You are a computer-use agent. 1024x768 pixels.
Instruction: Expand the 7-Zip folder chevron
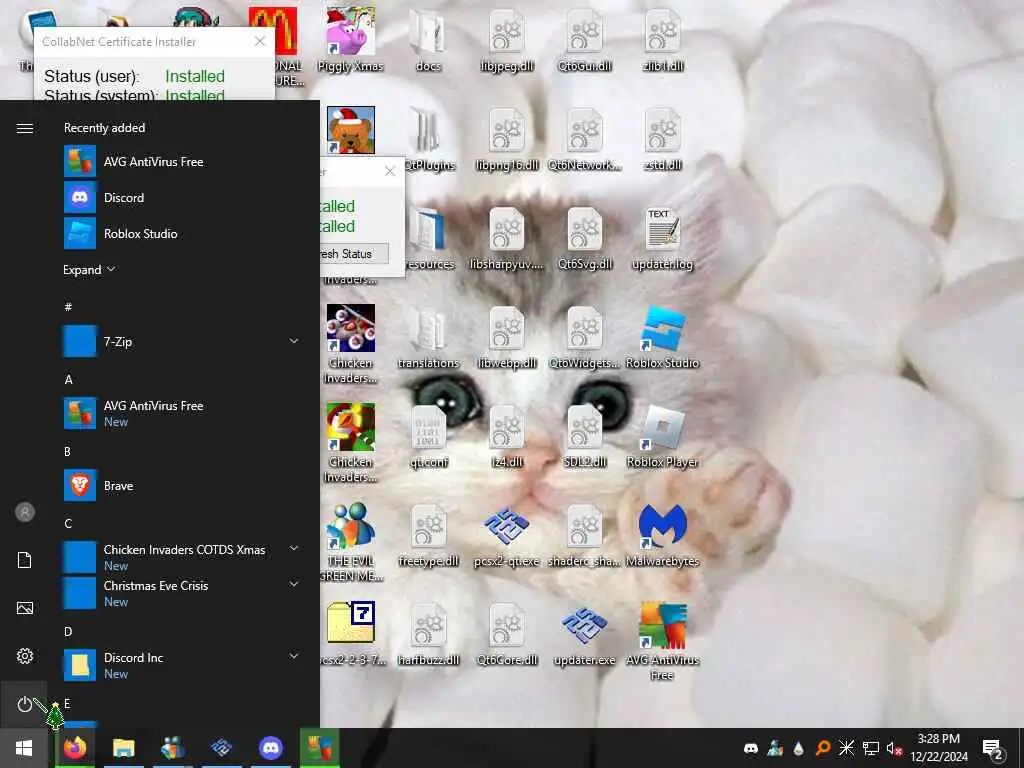tap(294, 341)
